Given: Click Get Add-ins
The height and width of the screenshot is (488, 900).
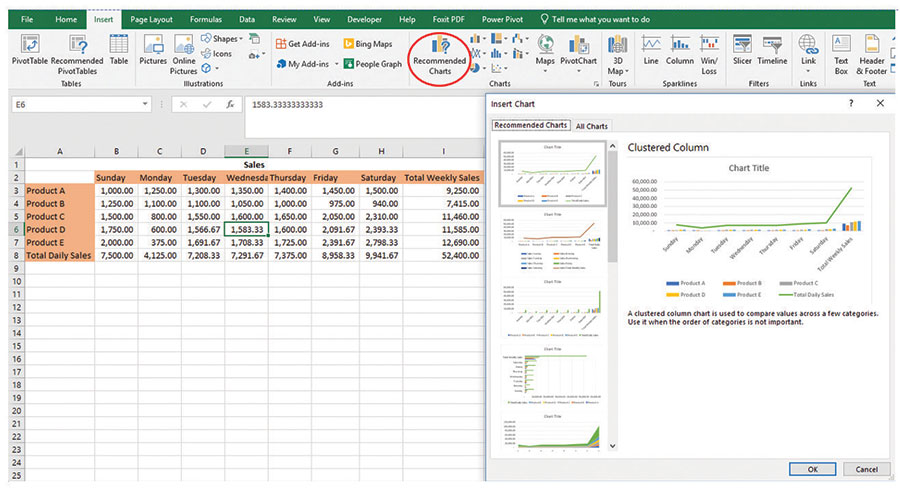Looking at the screenshot, I should 302,44.
